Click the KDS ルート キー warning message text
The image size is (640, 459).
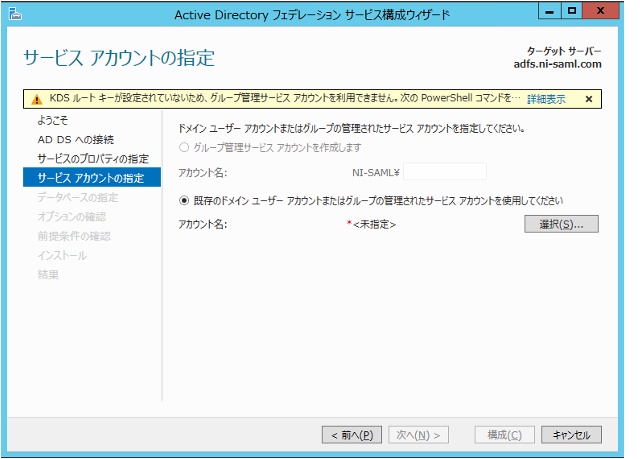pyautogui.click(x=285, y=98)
